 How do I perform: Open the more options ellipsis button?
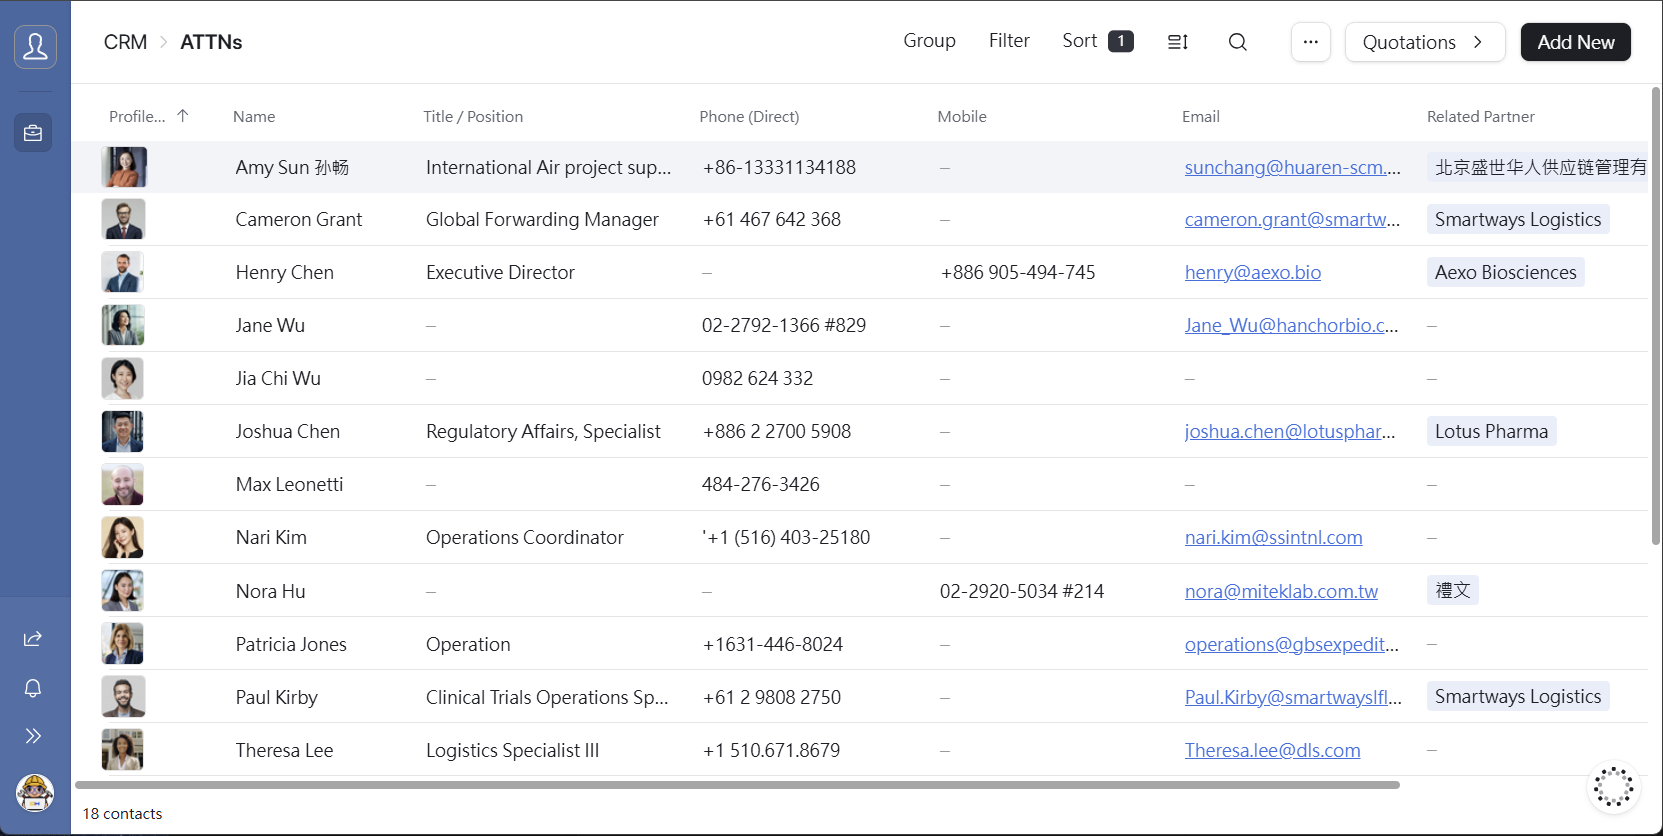click(x=1311, y=42)
